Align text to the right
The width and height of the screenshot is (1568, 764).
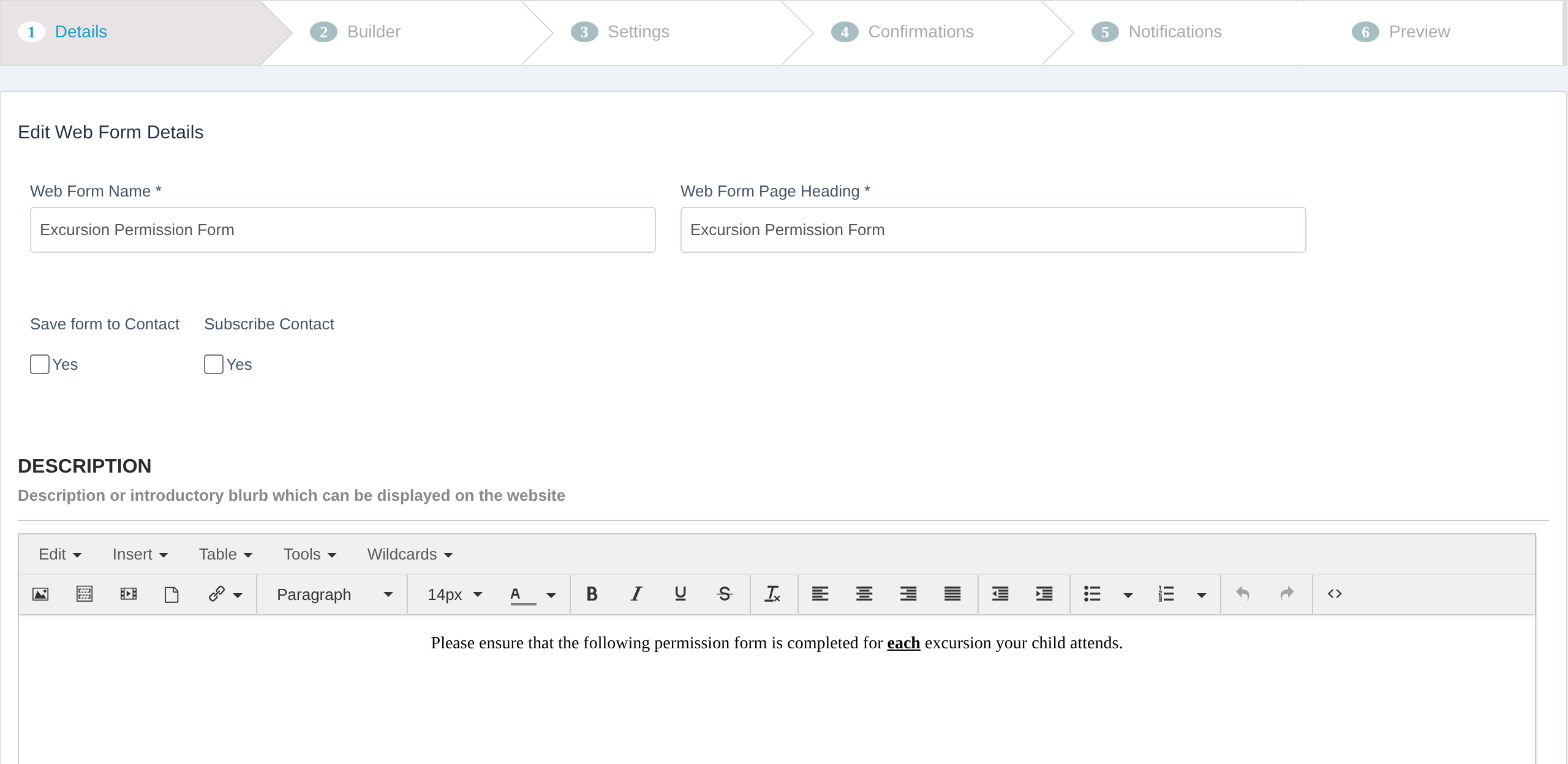tap(908, 594)
